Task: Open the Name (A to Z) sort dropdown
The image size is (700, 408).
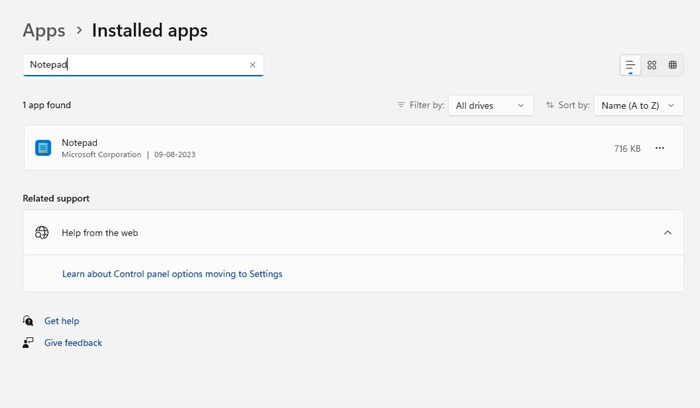Action: [x=638, y=105]
